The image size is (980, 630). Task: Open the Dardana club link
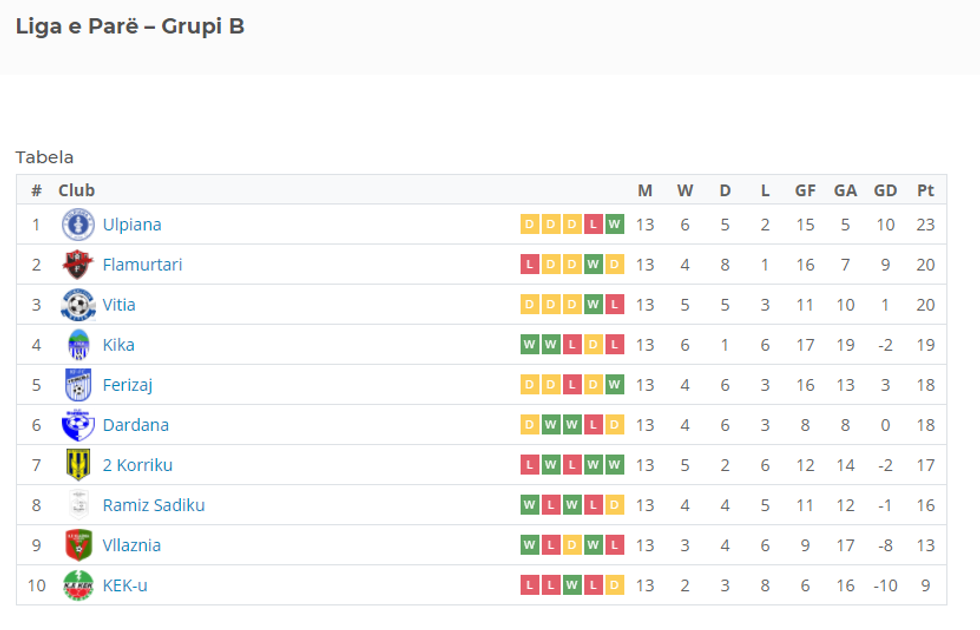tap(135, 425)
